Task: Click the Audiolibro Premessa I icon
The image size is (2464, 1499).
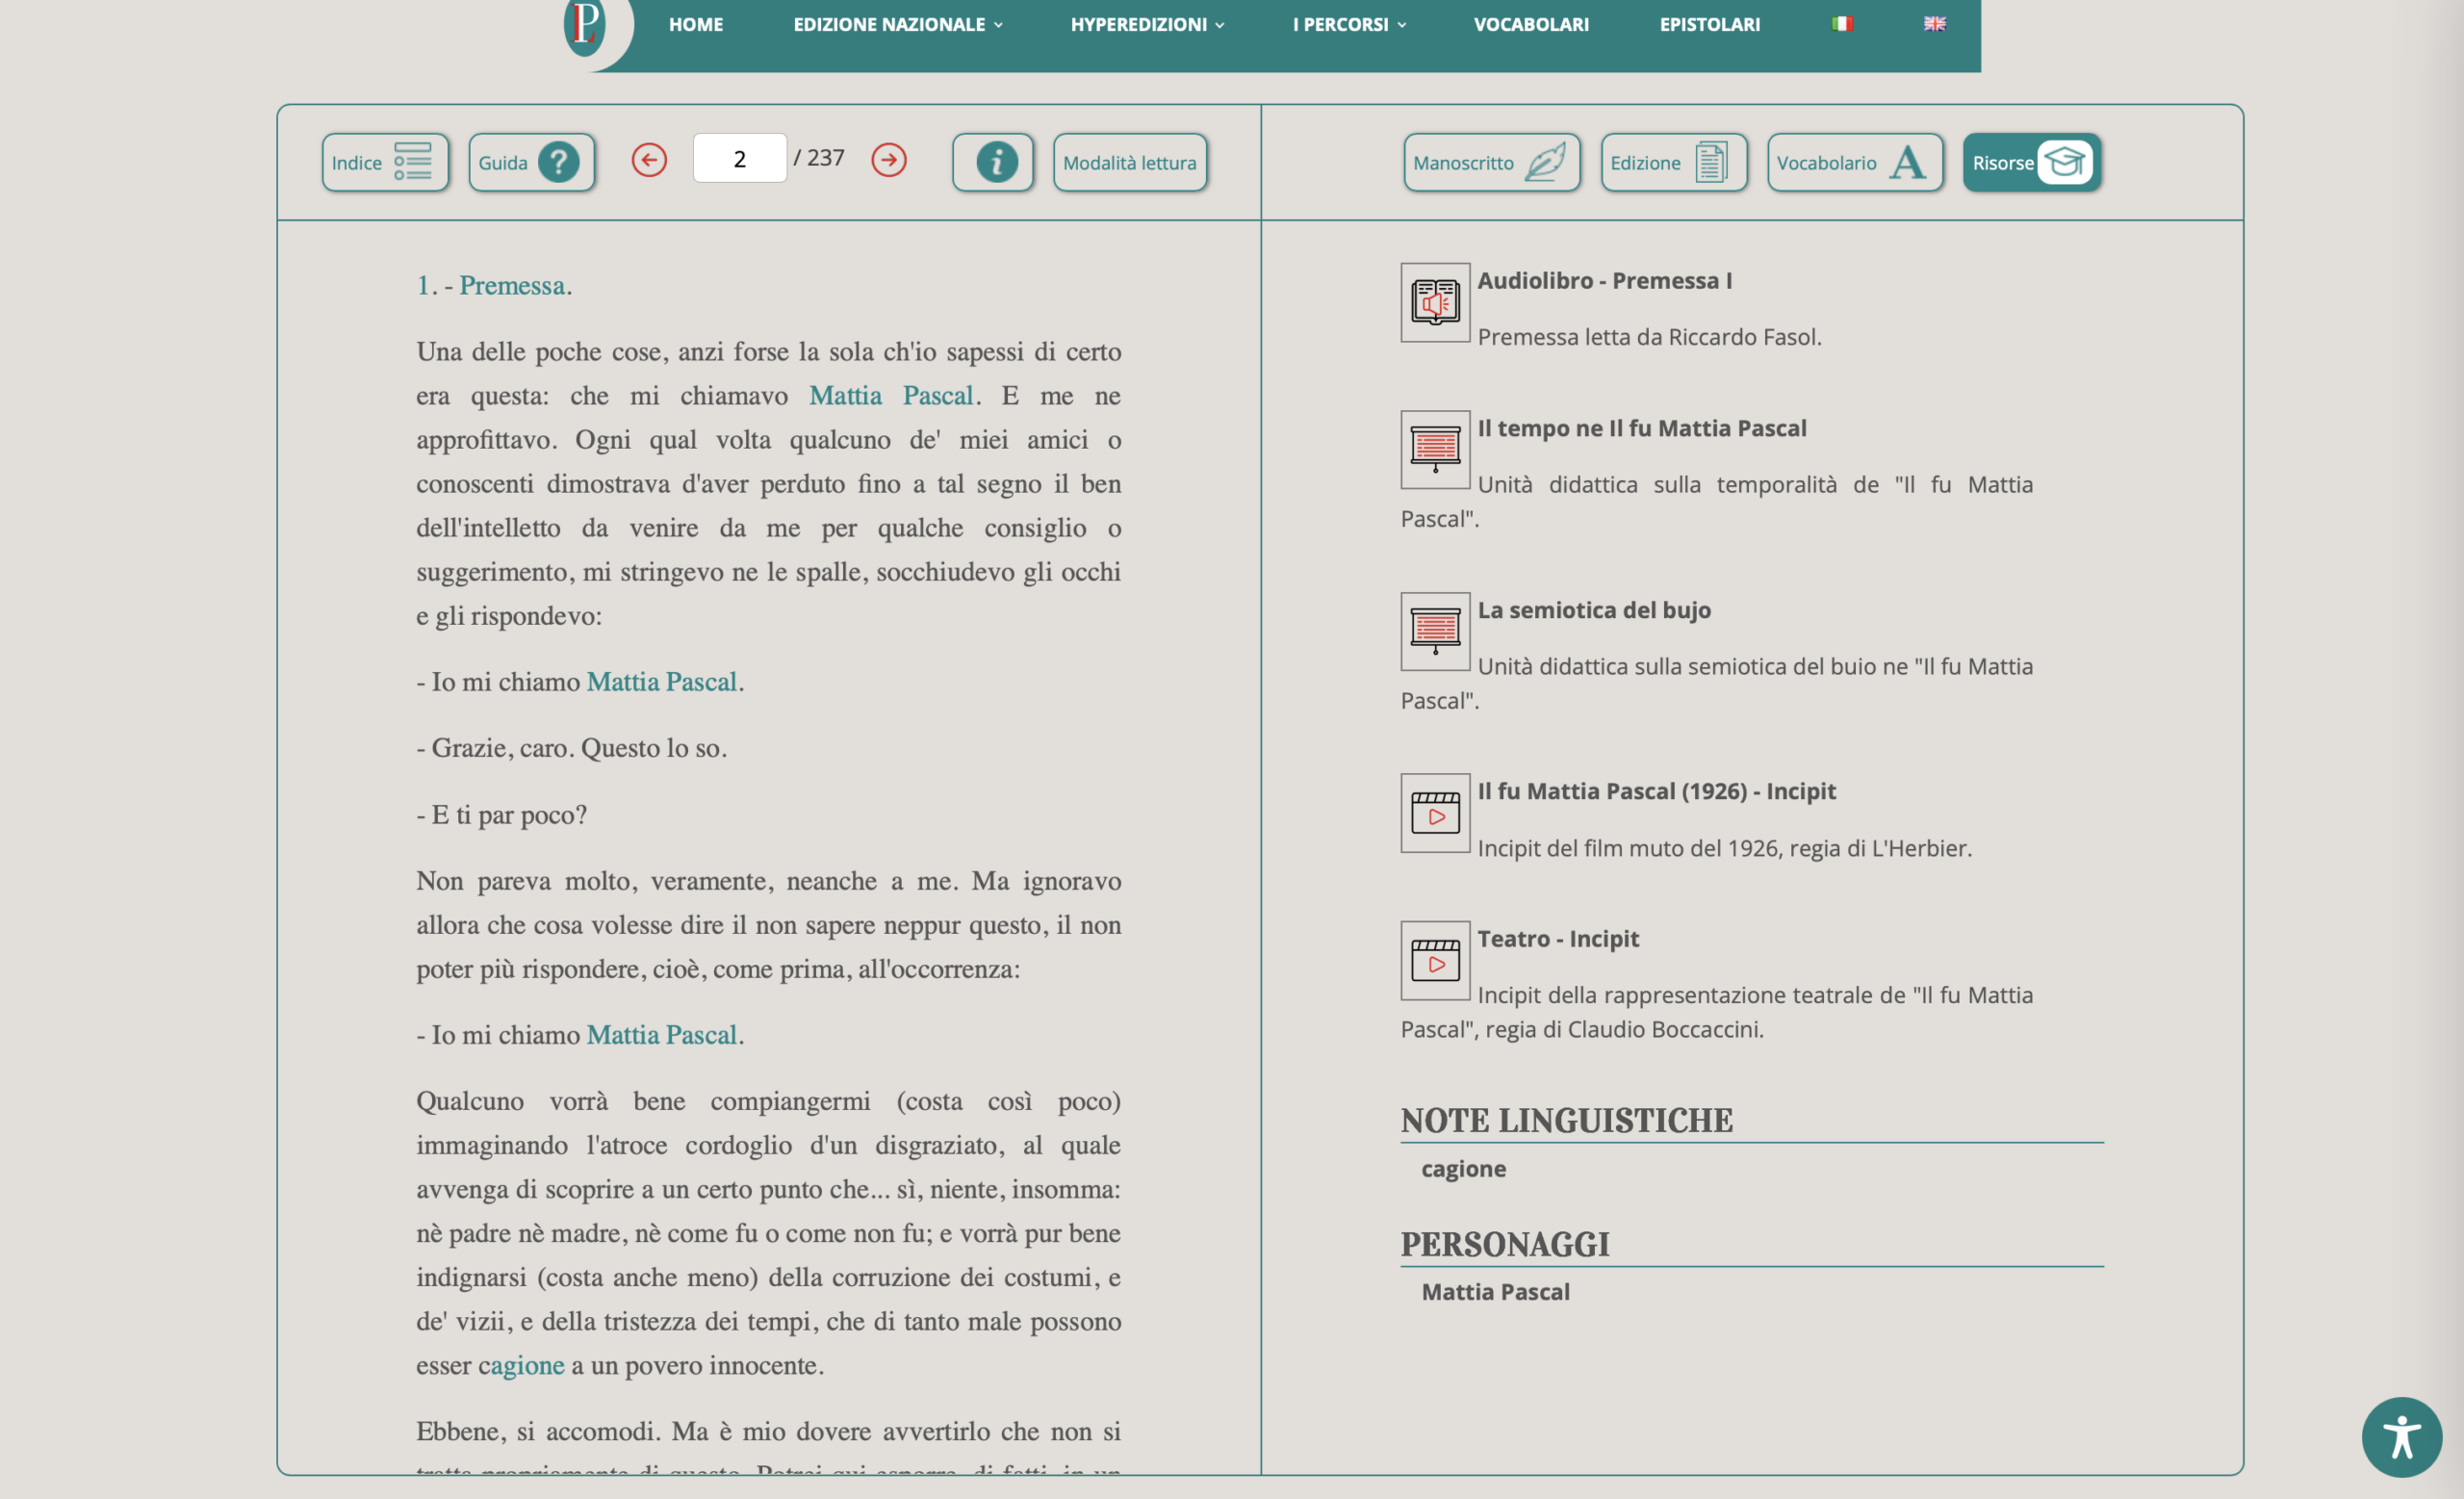Action: click(1435, 303)
